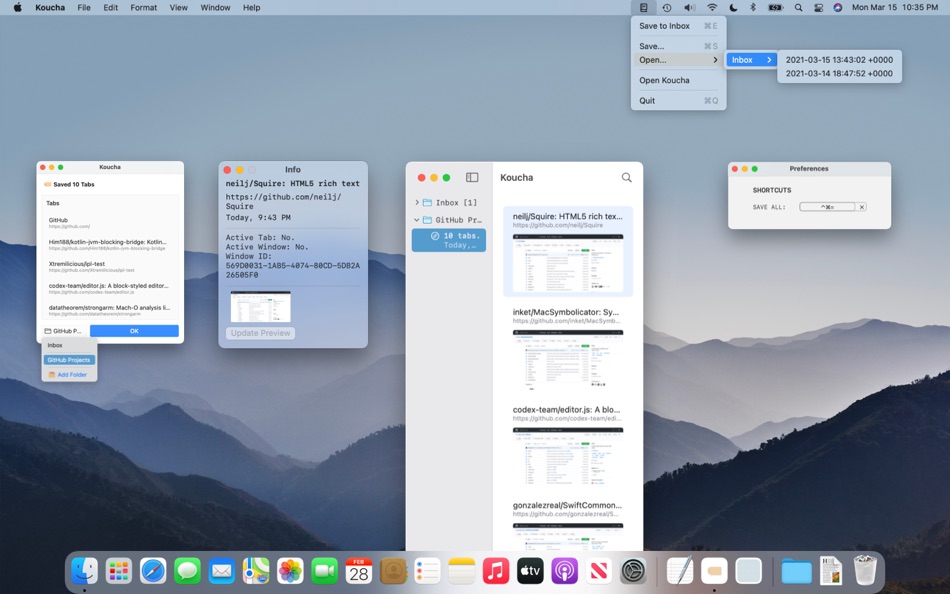Viewport: 950px width, 594px height.
Task: Choose Inbox in the folder popup list
Action: pyautogui.click(x=69, y=345)
